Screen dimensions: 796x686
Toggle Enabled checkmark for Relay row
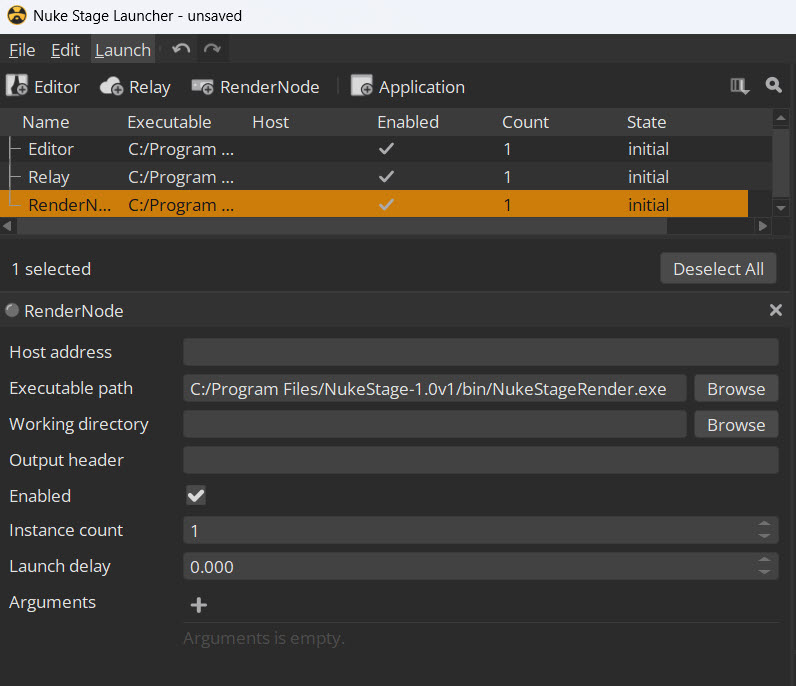(x=386, y=177)
